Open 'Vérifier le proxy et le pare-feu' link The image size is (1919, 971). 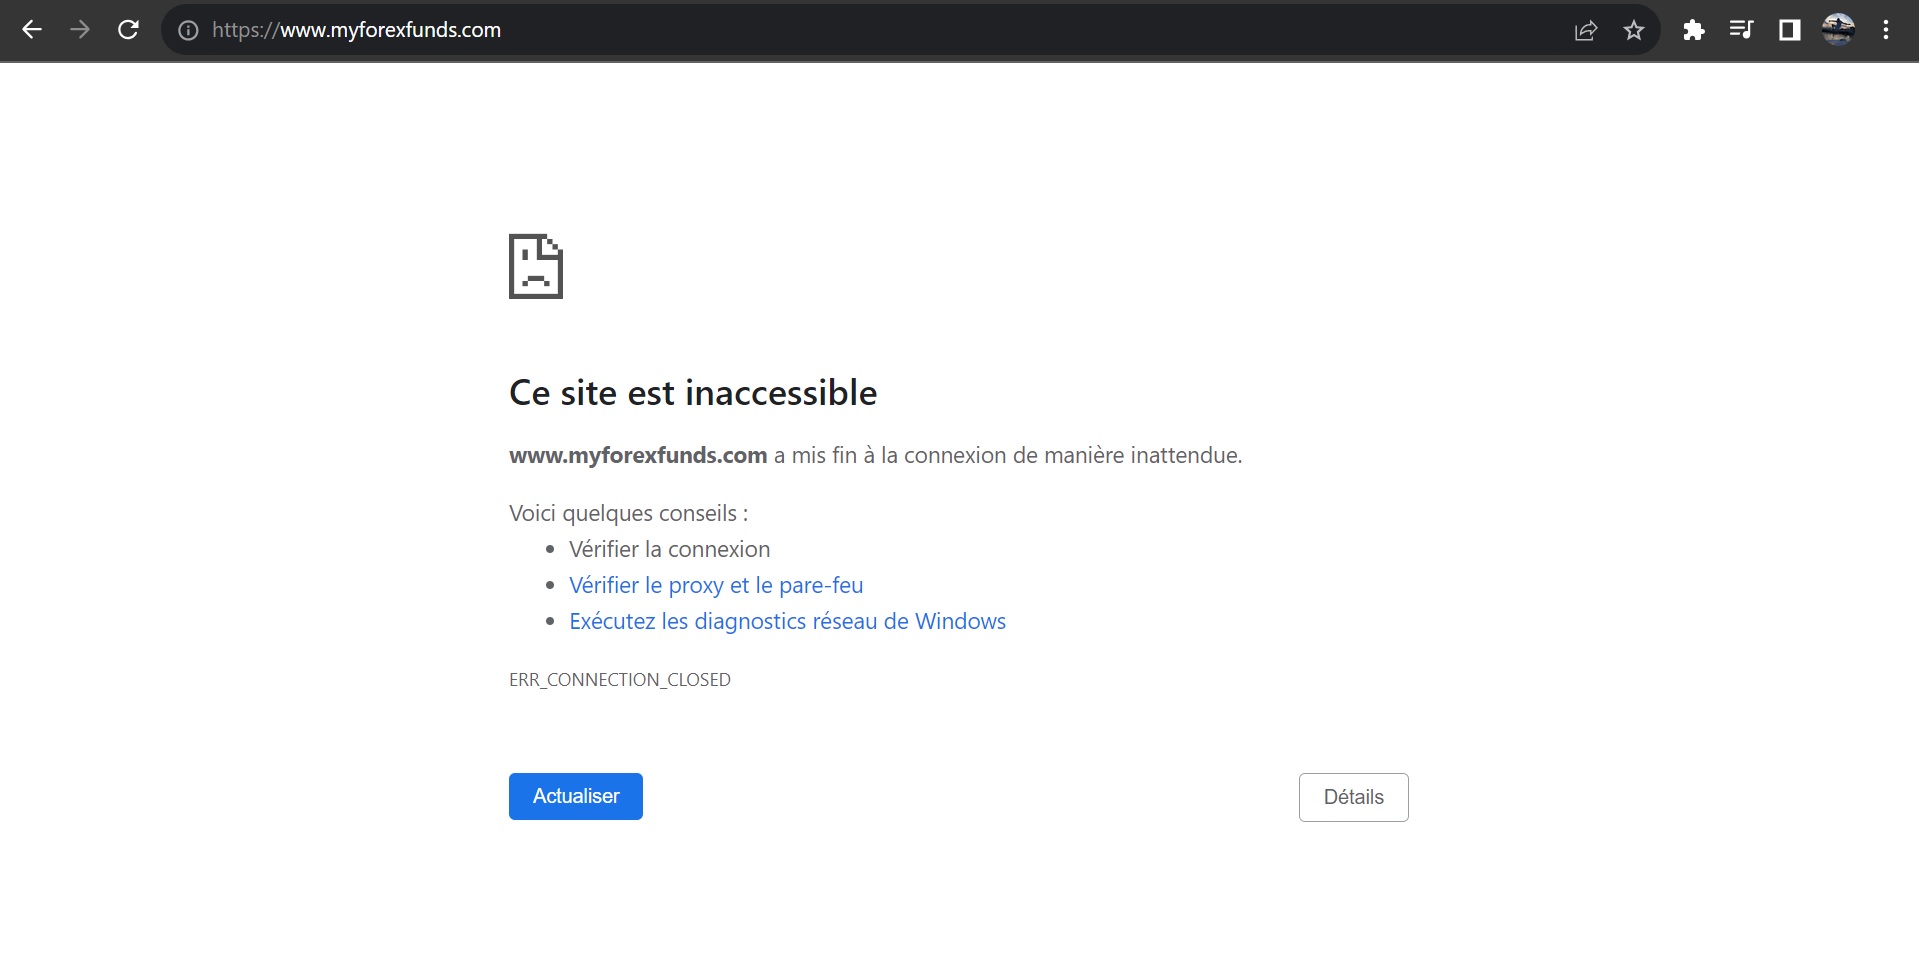pyautogui.click(x=716, y=585)
